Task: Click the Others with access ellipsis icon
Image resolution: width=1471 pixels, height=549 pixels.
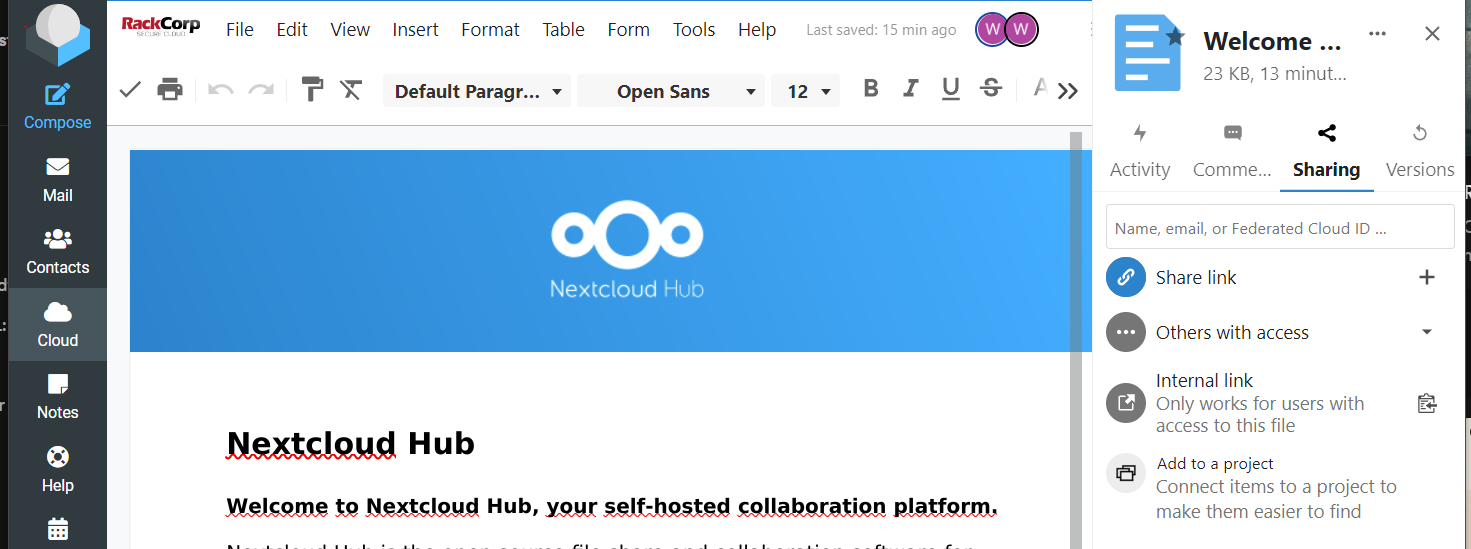Action: [x=1126, y=332]
